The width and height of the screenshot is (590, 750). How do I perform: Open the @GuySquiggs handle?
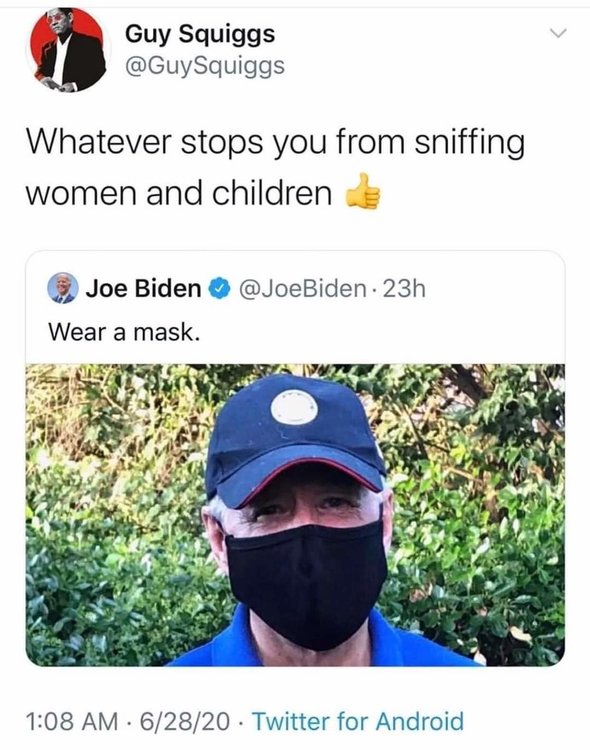tap(205, 66)
